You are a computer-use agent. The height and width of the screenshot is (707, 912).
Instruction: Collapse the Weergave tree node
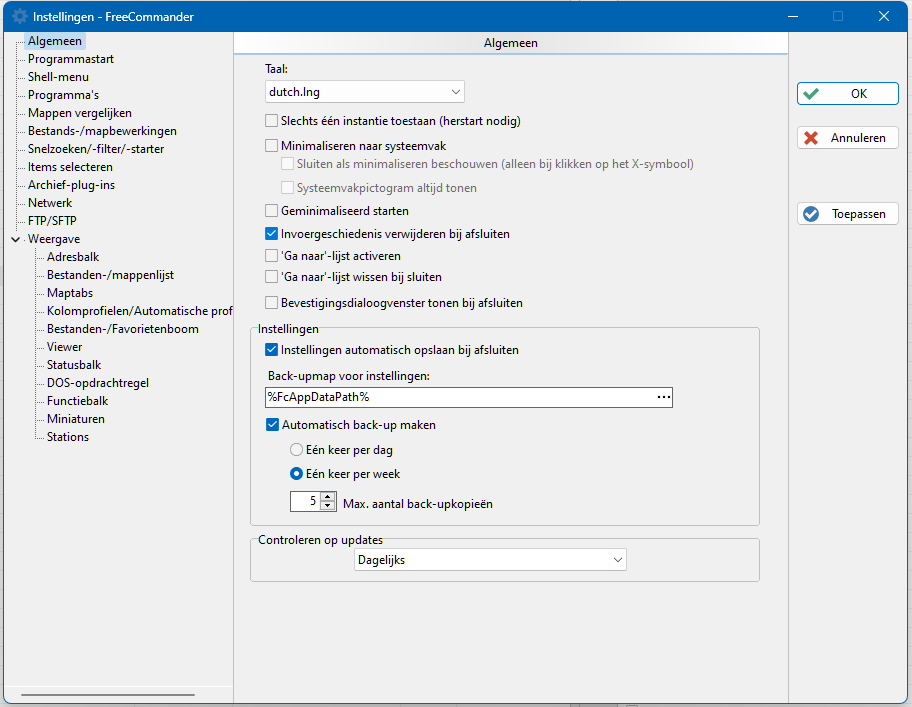coord(16,239)
